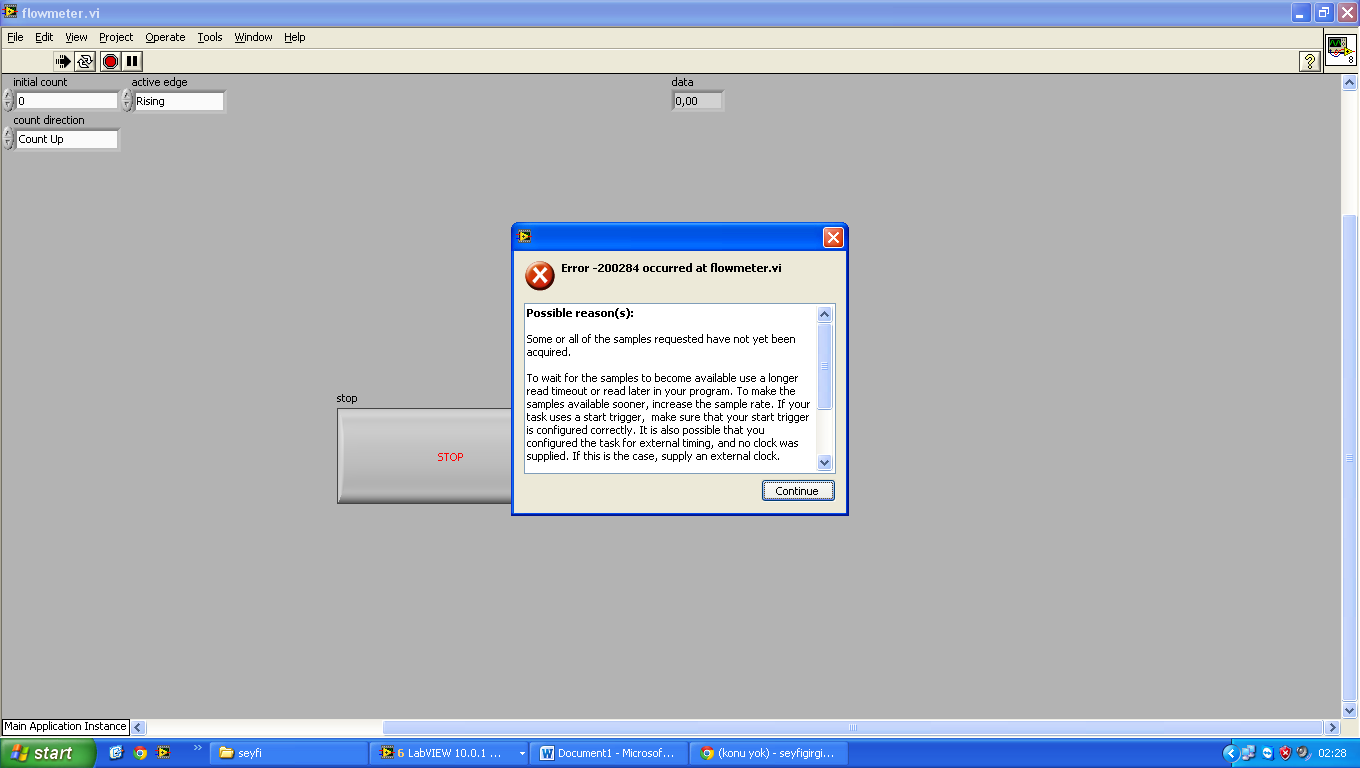
Task: Open the Windows start menu
Action: 48,753
